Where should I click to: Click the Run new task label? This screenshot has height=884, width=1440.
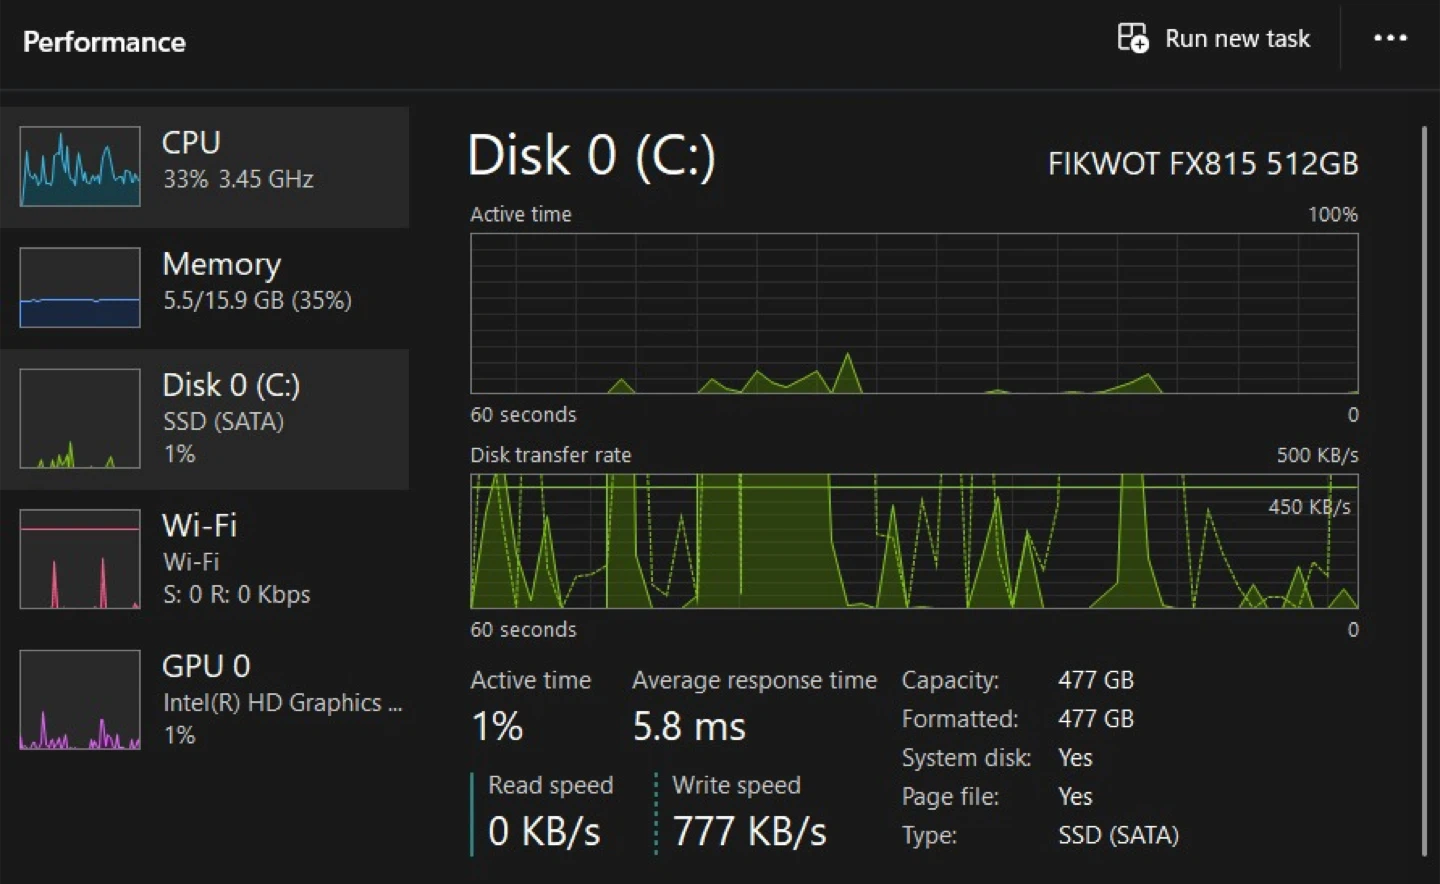tap(1237, 39)
